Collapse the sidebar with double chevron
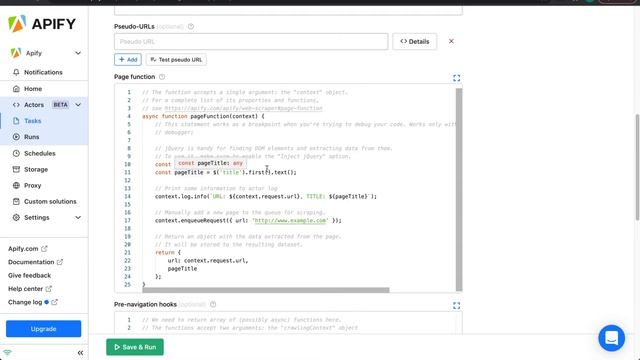640x360 pixels. click(80, 353)
